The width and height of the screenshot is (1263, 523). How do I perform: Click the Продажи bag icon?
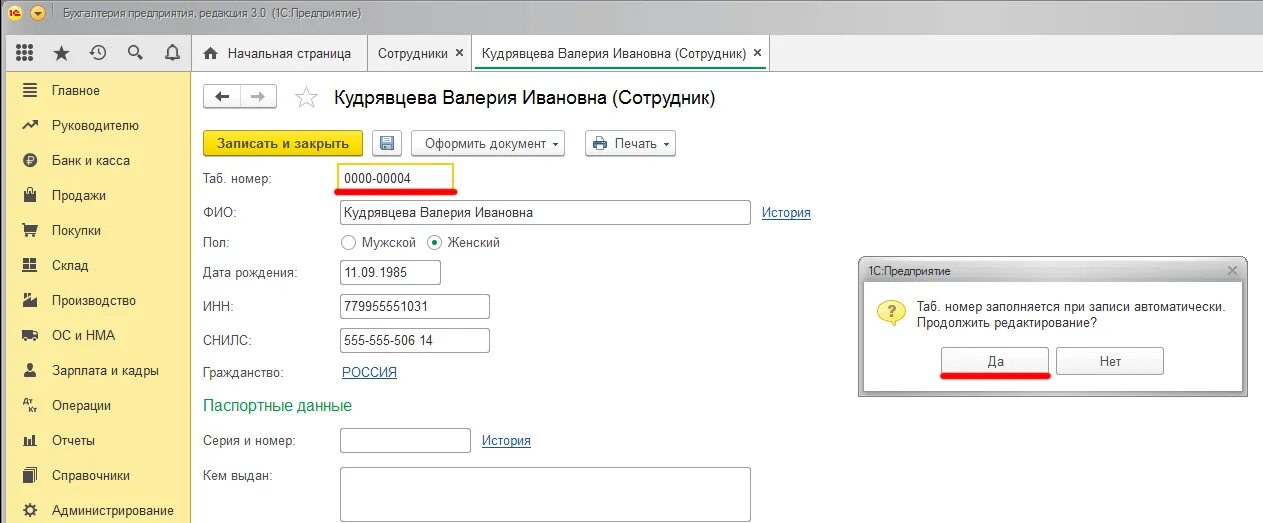click(x=30, y=195)
